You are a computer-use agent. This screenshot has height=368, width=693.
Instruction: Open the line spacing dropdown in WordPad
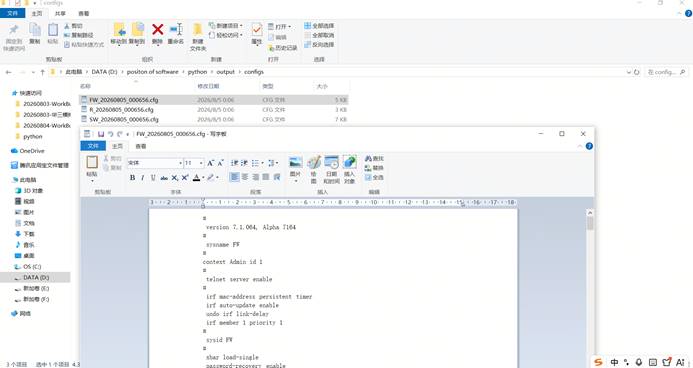[277, 163]
